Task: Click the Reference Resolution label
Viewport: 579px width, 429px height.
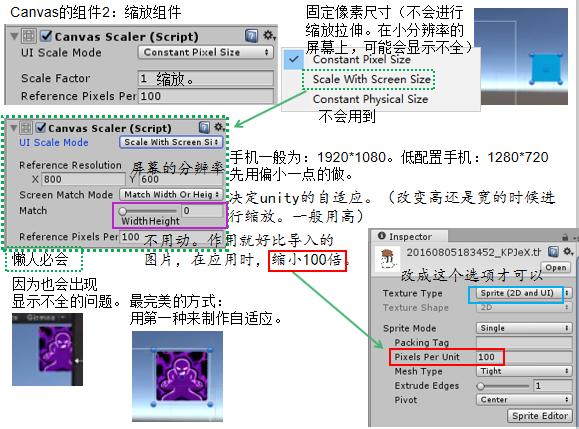Action: pyautogui.click(x=70, y=165)
